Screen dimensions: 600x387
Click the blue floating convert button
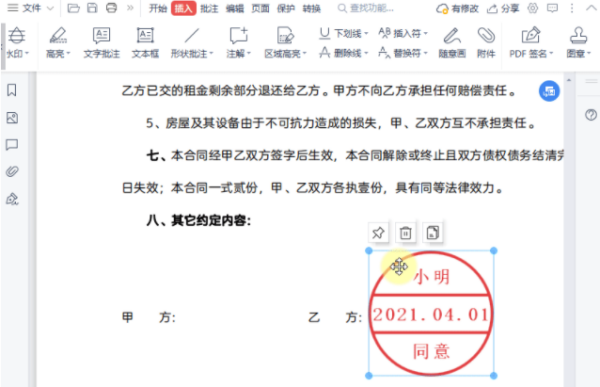[x=549, y=91]
